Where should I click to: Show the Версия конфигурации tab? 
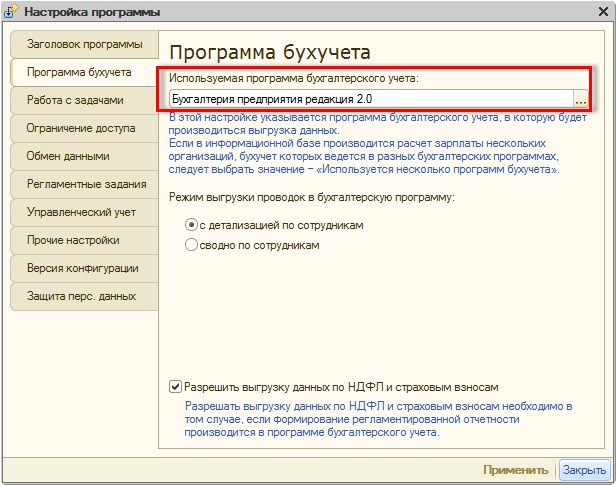84,268
